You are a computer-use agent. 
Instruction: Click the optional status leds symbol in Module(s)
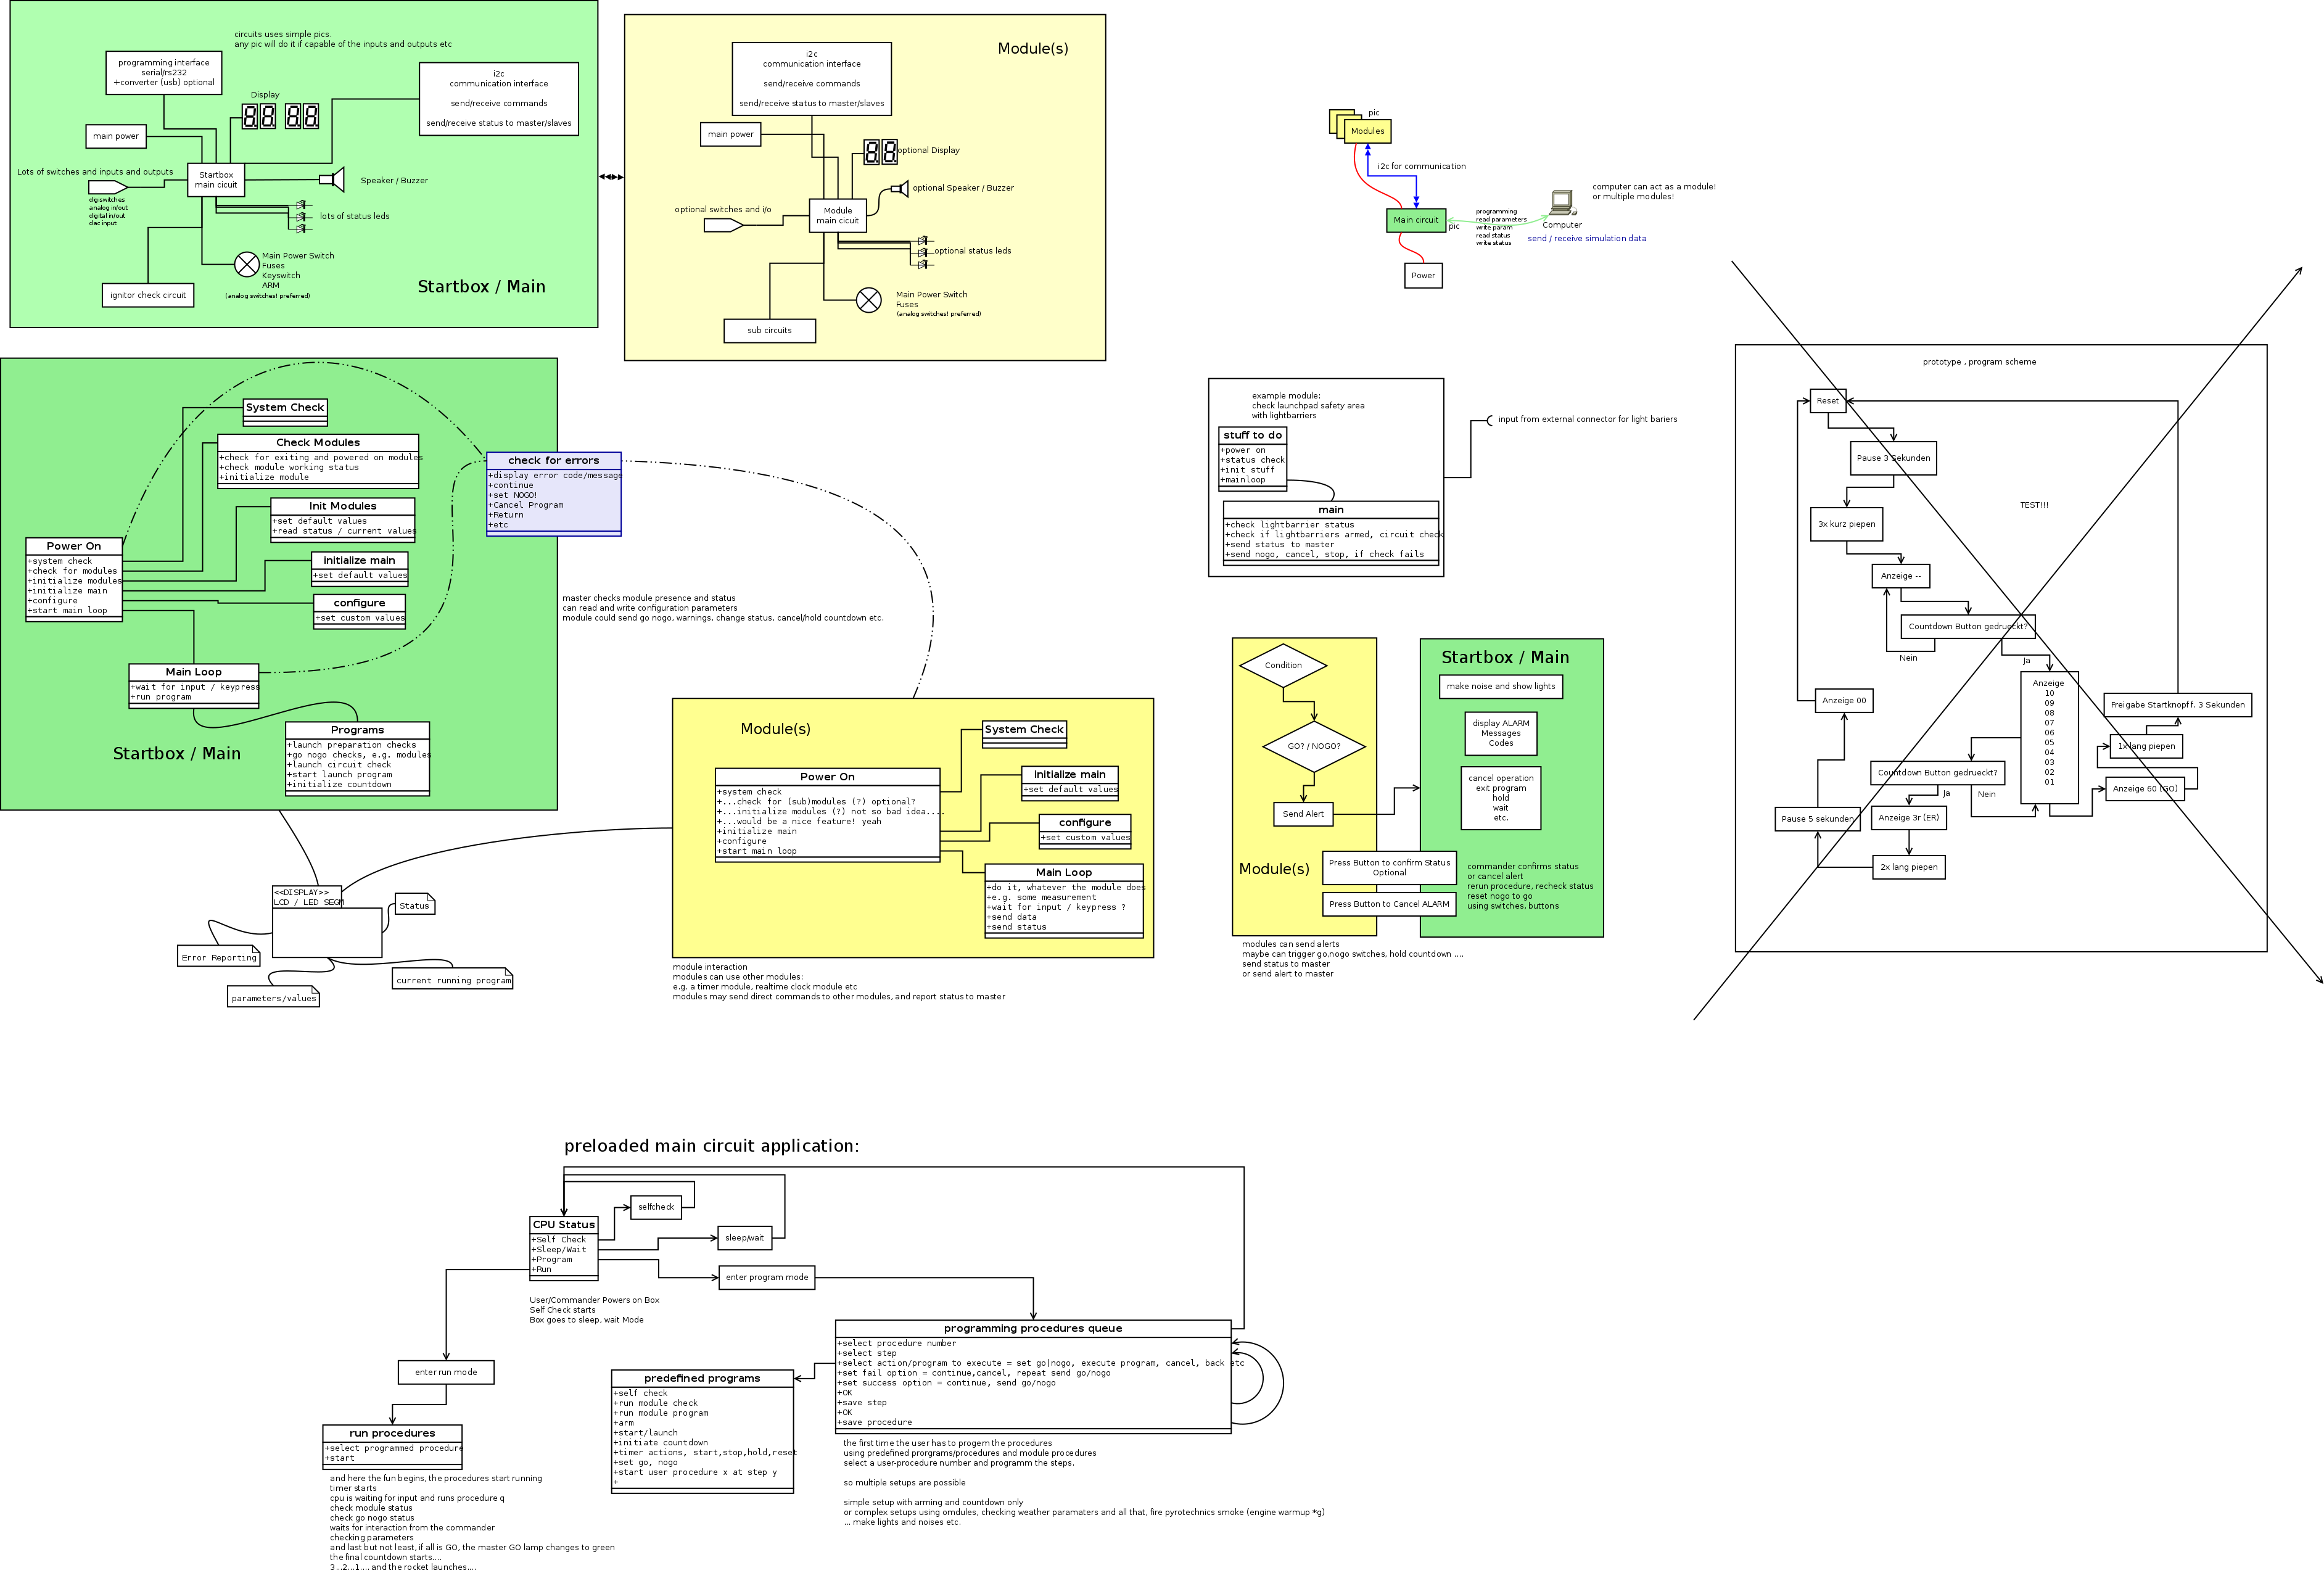tap(923, 252)
